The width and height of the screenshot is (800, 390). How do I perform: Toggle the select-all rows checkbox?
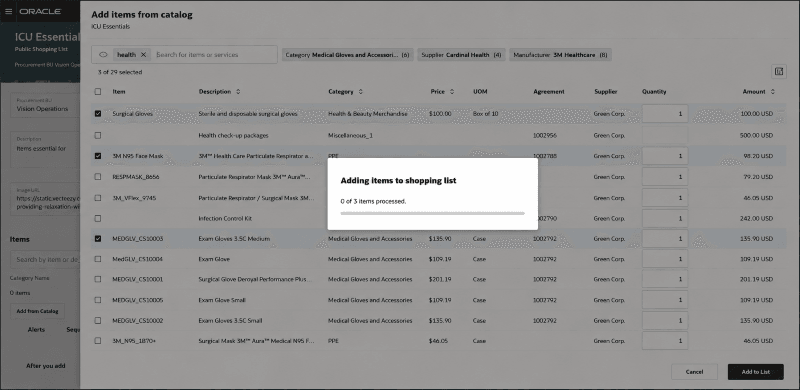point(98,92)
